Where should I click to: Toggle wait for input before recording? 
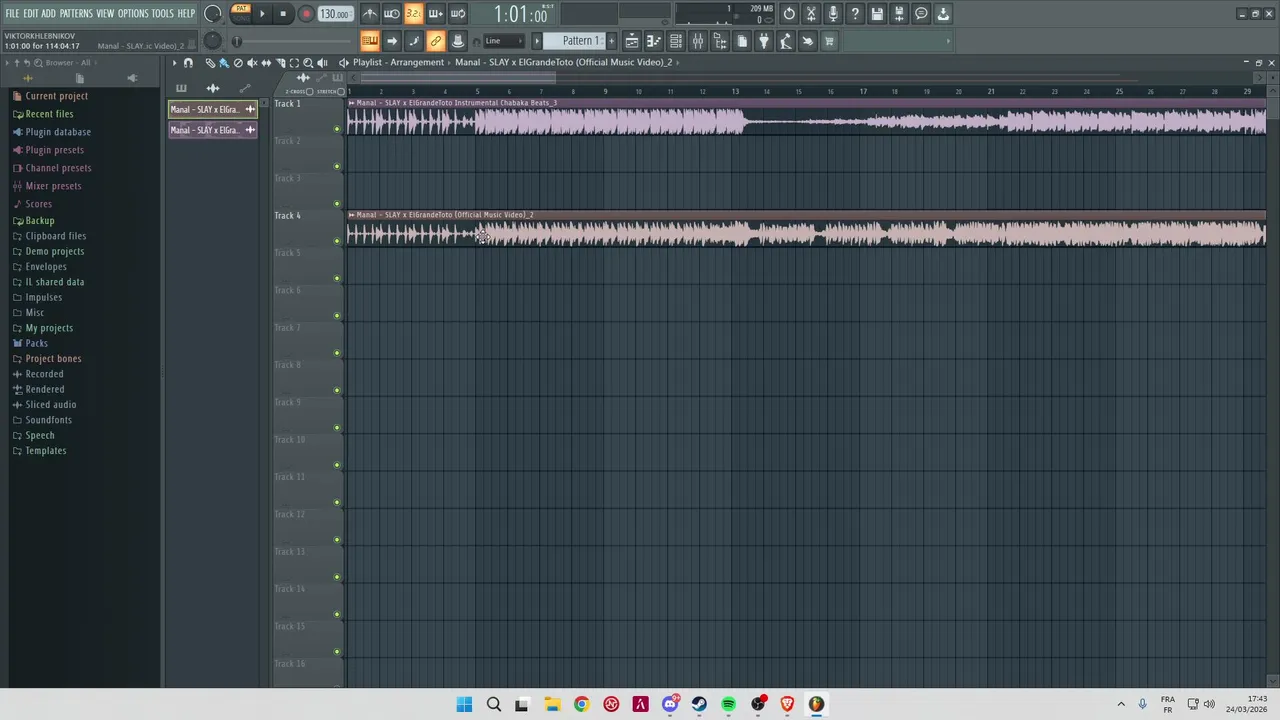click(392, 14)
